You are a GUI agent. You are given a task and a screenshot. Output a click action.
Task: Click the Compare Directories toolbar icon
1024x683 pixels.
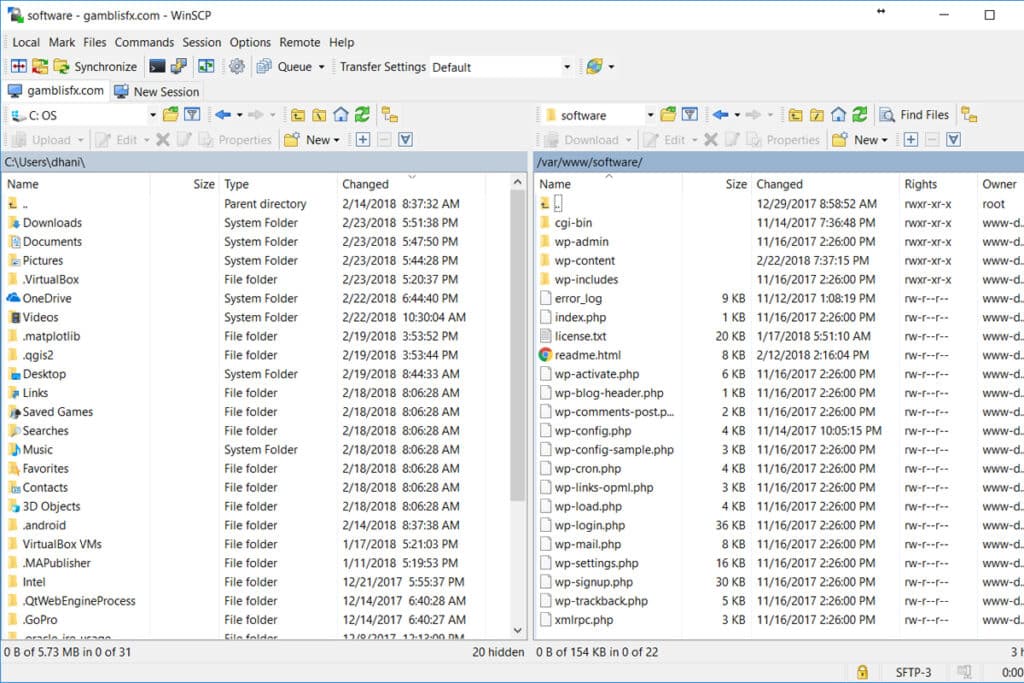point(19,67)
